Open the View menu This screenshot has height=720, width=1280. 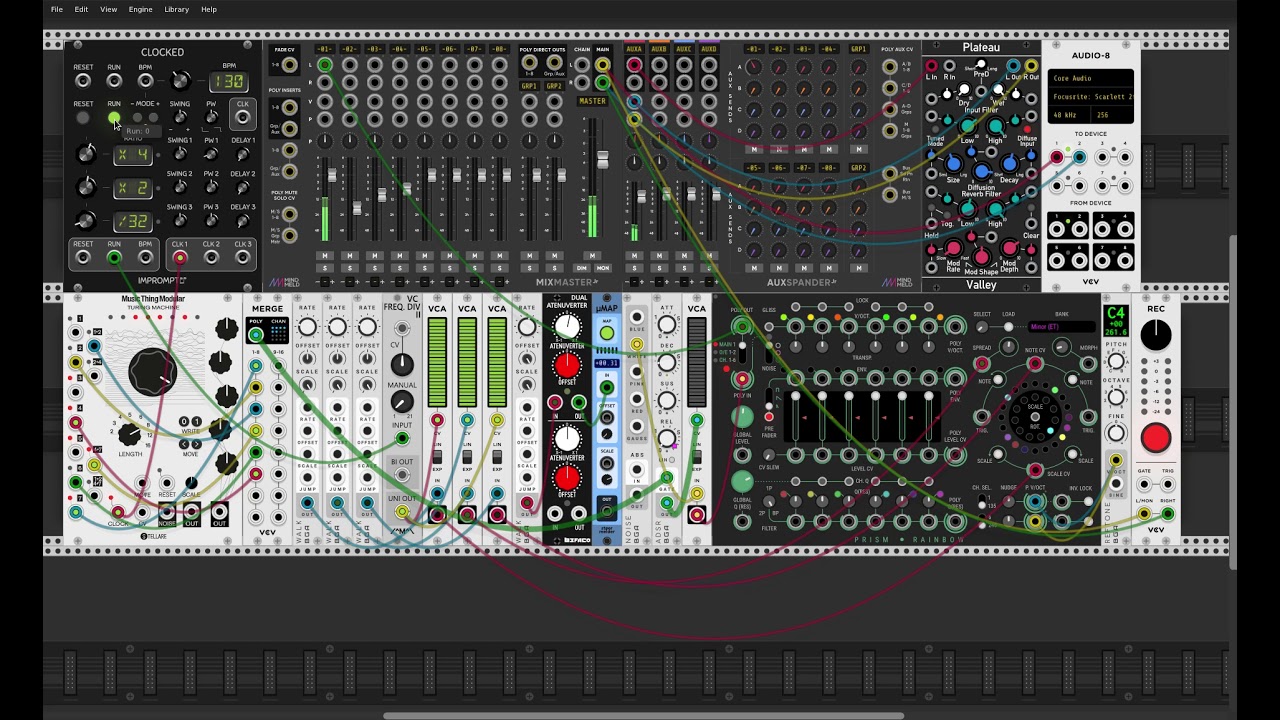point(108,9)
